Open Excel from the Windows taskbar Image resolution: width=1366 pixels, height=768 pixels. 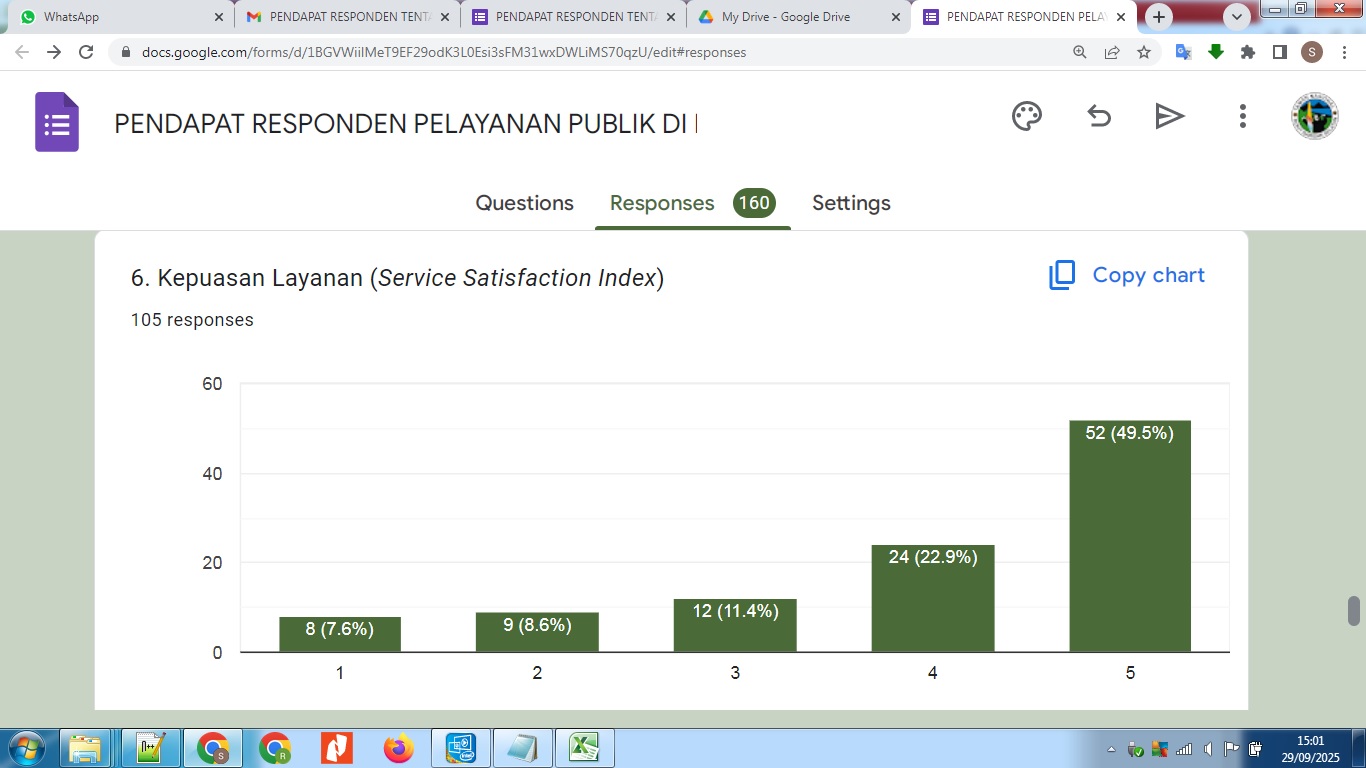pos(584,748)
